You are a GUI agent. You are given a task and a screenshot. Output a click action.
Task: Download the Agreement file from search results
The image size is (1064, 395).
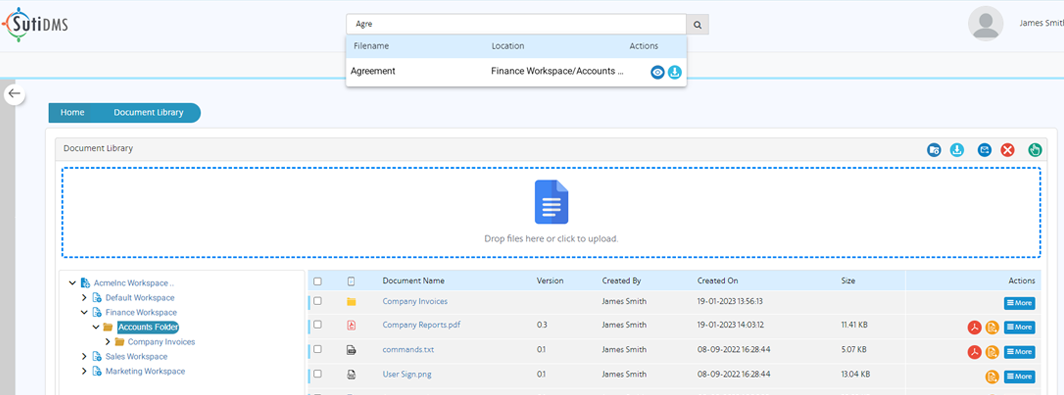pyautogui.click(x=674, y=72)
